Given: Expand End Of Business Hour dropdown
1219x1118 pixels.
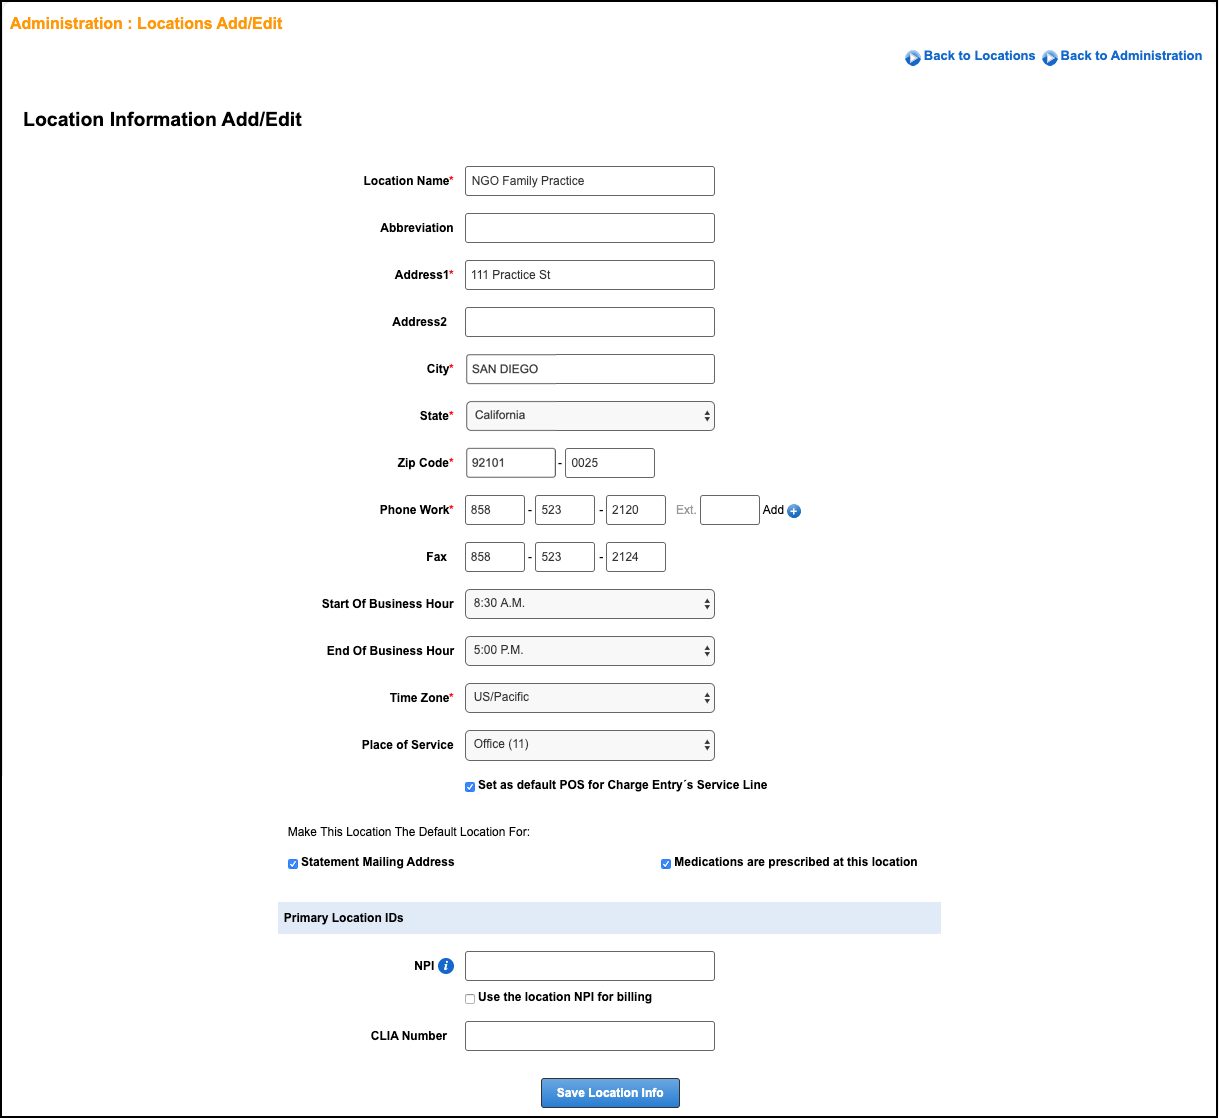Looking at the screenshot, I should pos(590,651).
